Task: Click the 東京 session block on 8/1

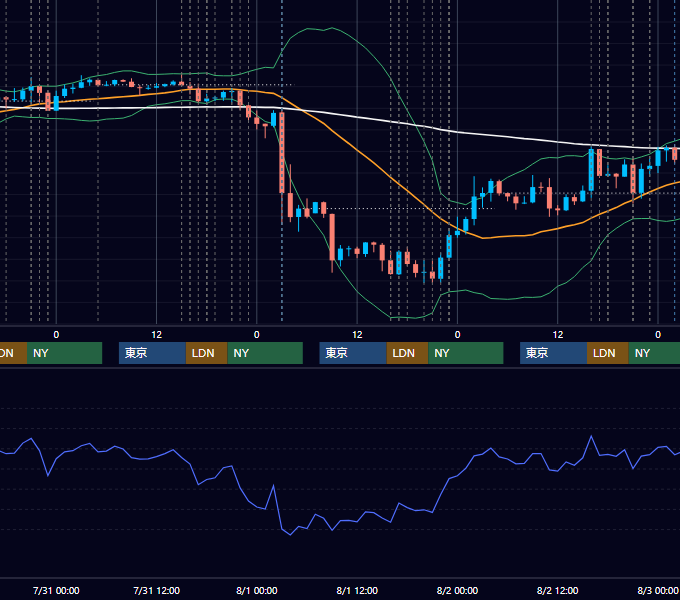Action: click(x=353, y=353)
